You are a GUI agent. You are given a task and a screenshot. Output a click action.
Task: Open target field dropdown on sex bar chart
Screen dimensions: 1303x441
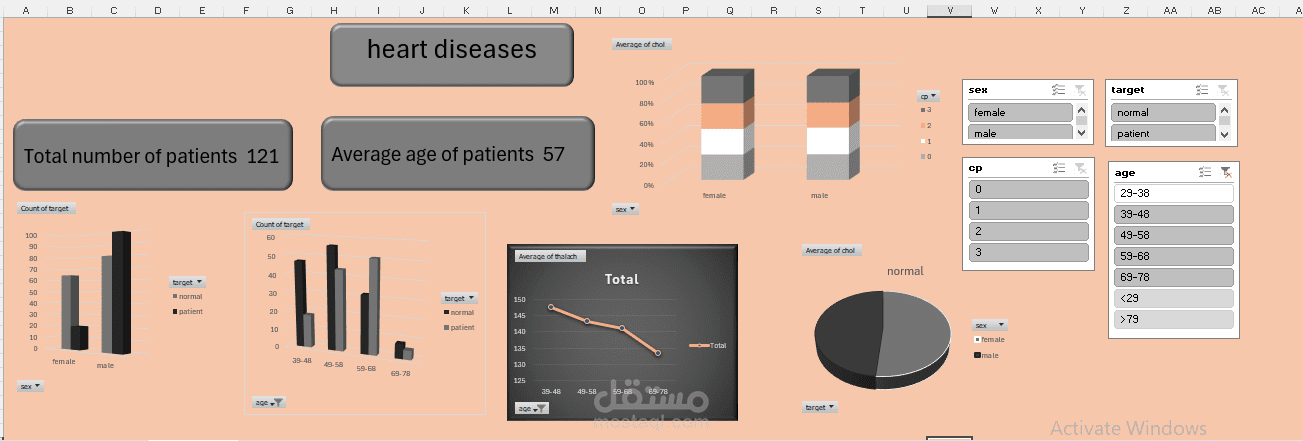(x=187, y=282)
